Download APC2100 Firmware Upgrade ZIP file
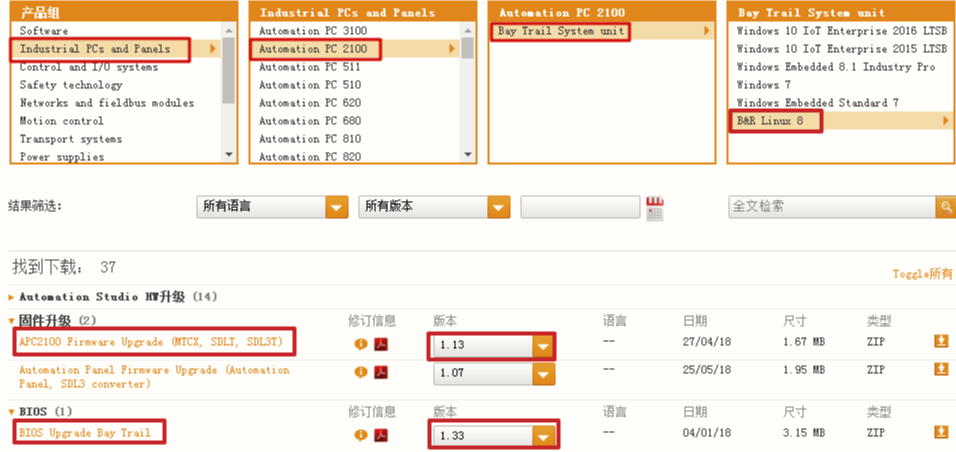Screen dimensions: 956x452 point(941,341)
